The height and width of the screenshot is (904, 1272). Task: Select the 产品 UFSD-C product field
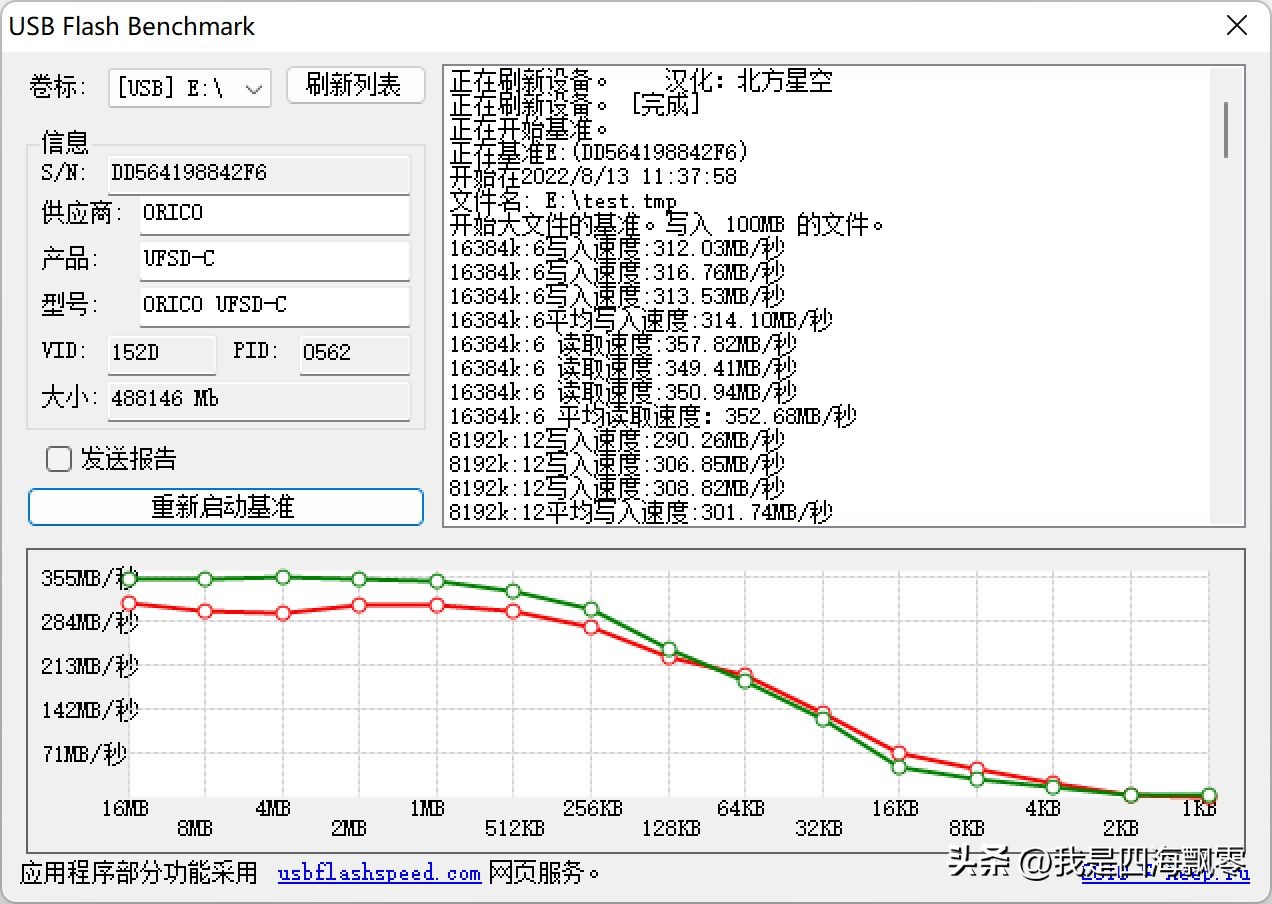pyautogui.click(x=274, y=259)
